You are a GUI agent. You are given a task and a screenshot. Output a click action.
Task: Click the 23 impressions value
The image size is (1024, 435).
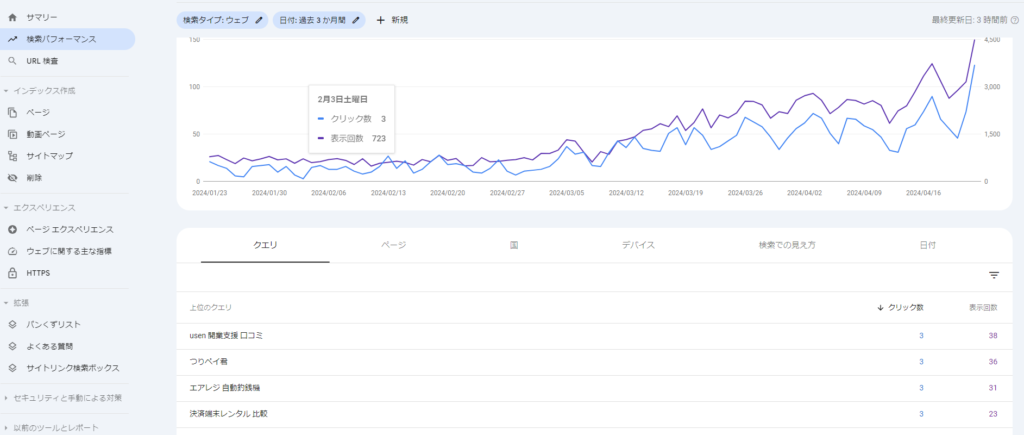point(993,414)
